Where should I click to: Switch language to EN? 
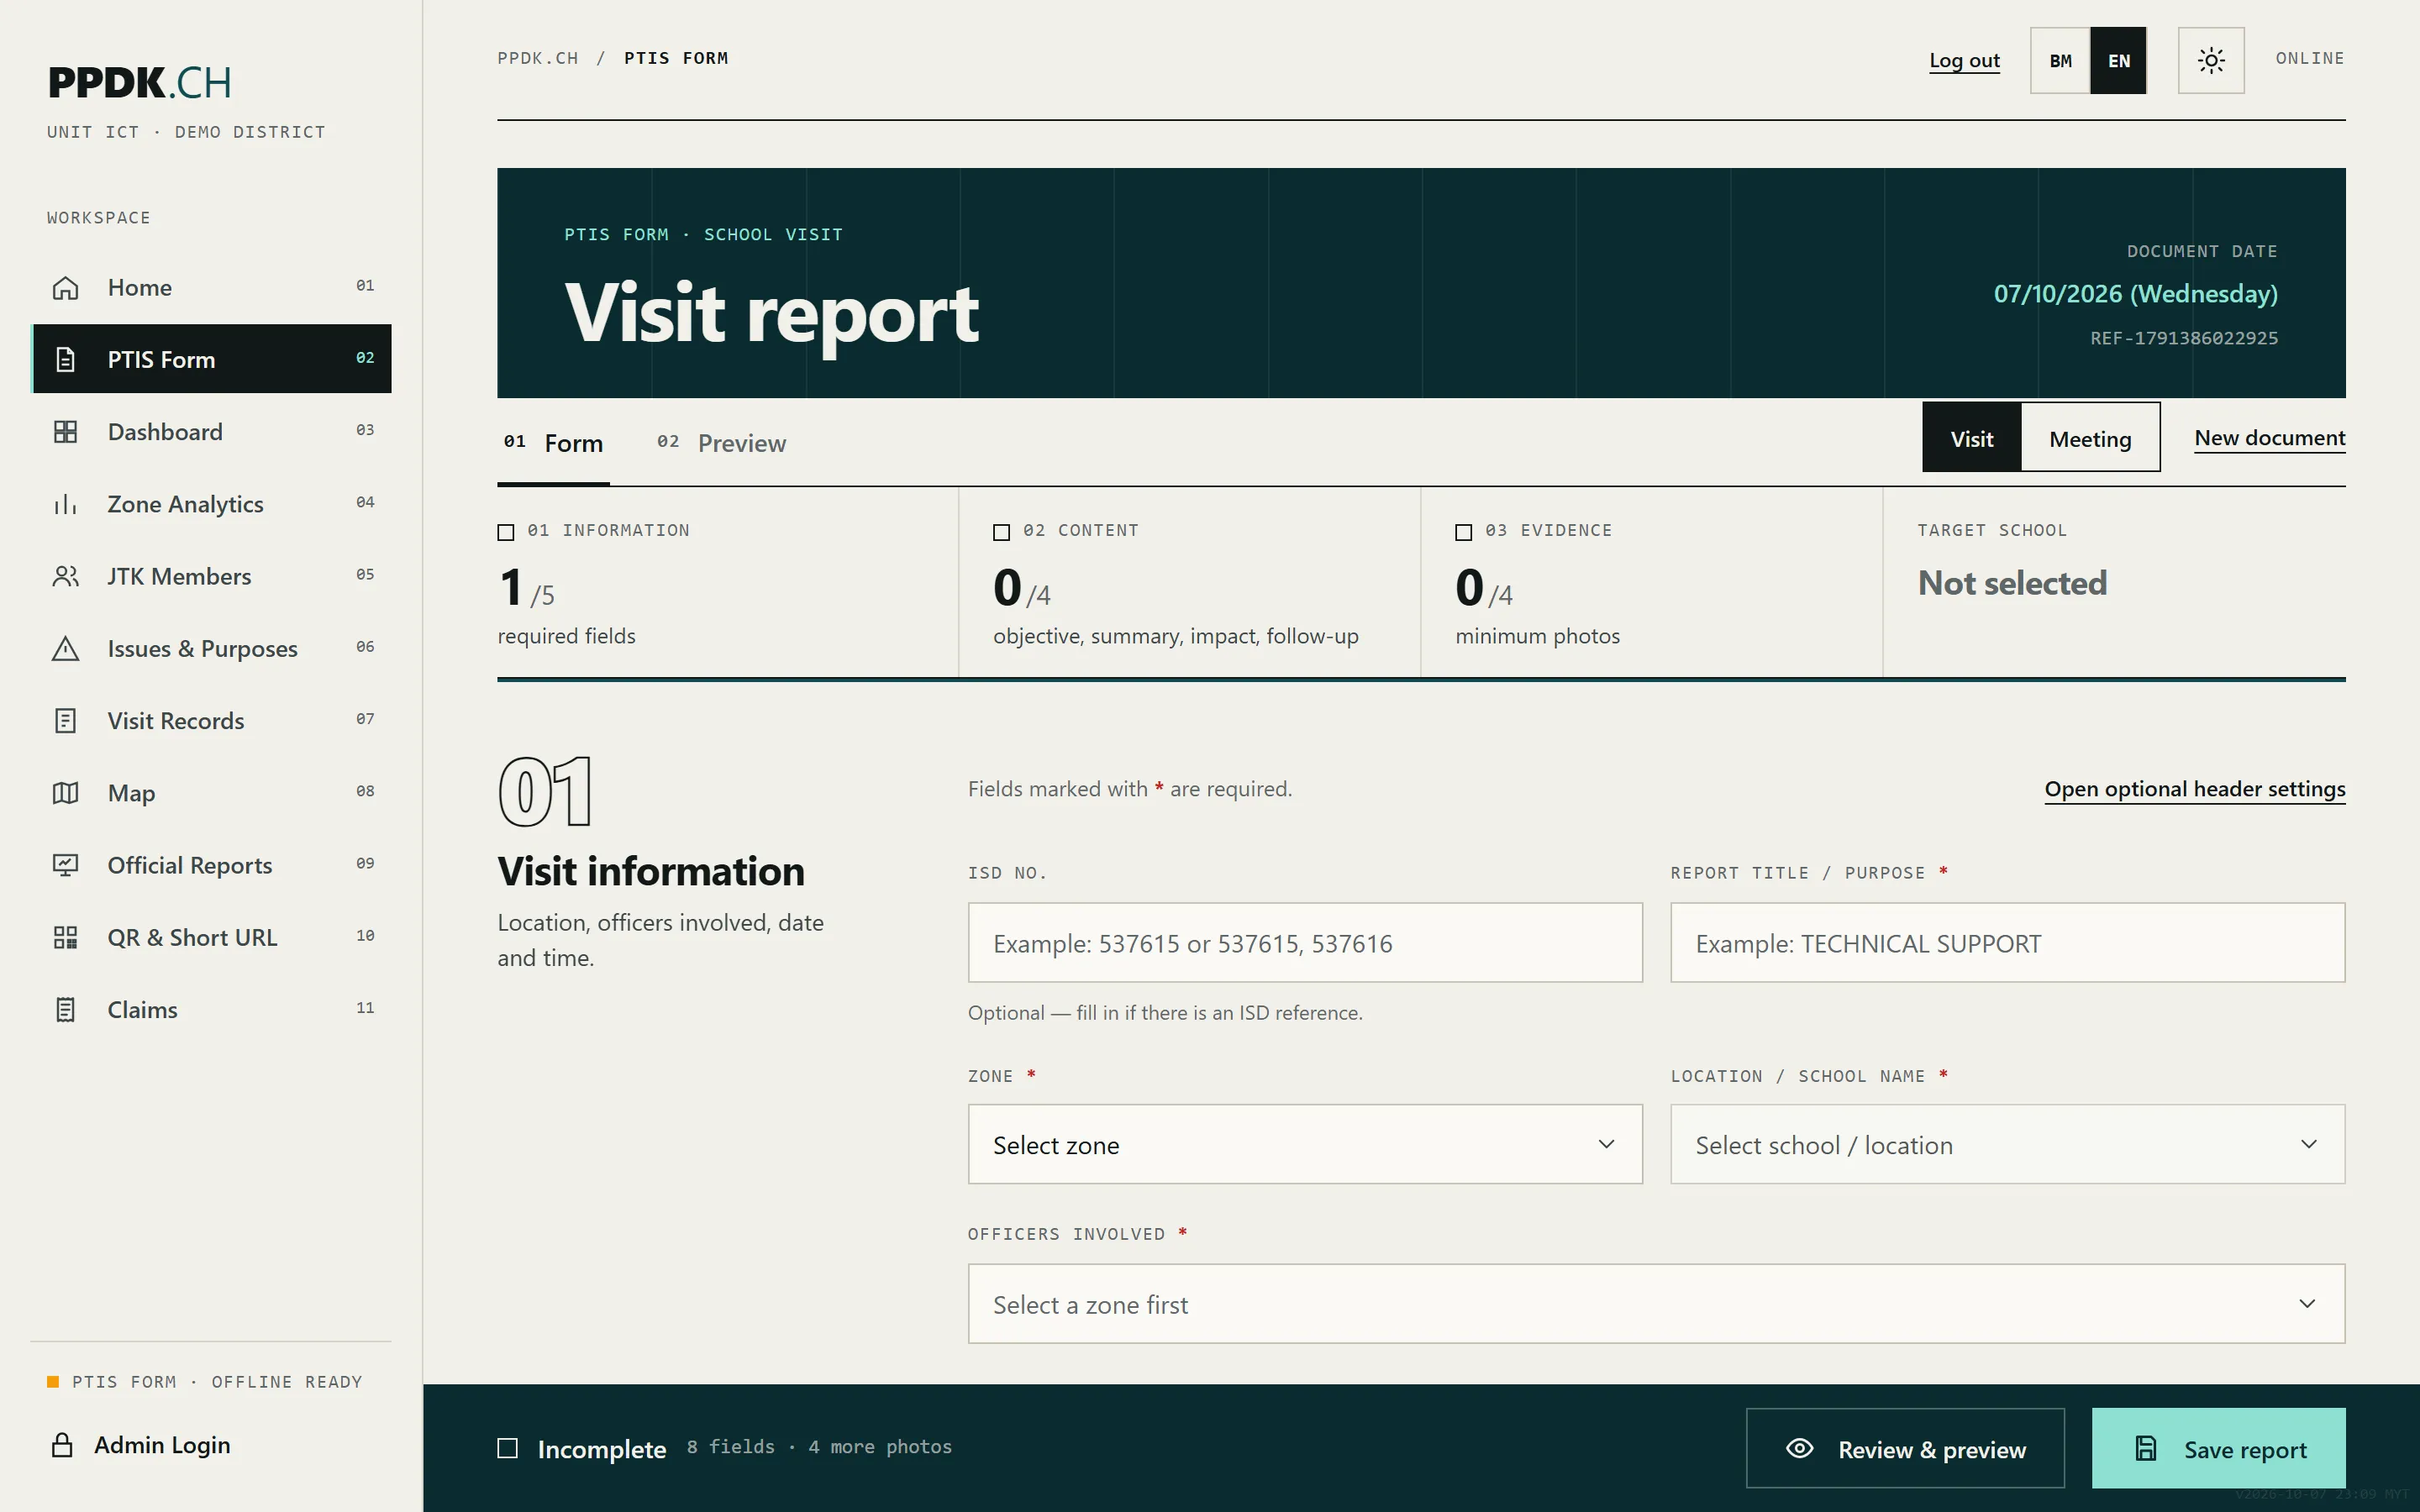point(2118,60)
